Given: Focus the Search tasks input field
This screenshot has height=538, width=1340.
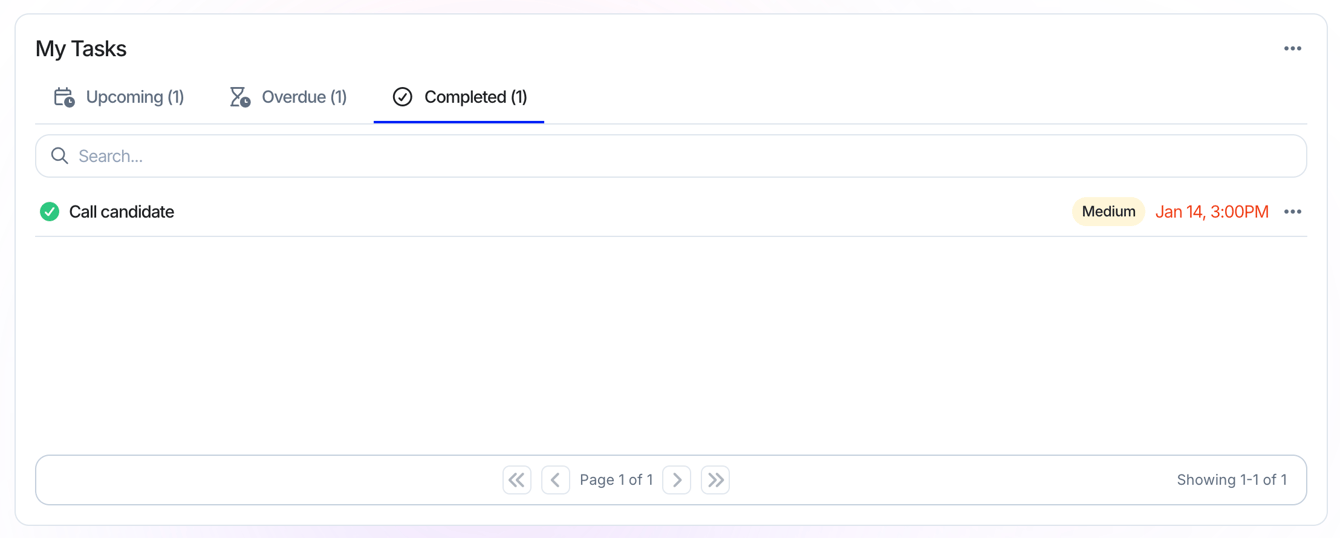Looking at the screenshot, I should 671,156.
